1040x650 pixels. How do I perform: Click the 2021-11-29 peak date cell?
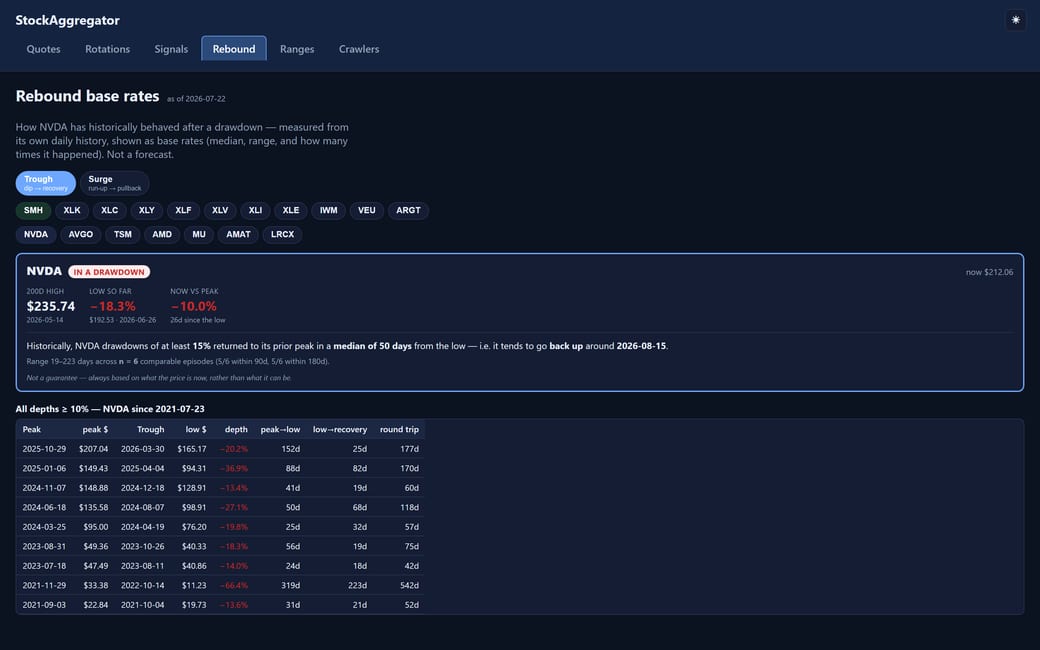(x=44, y=586)
